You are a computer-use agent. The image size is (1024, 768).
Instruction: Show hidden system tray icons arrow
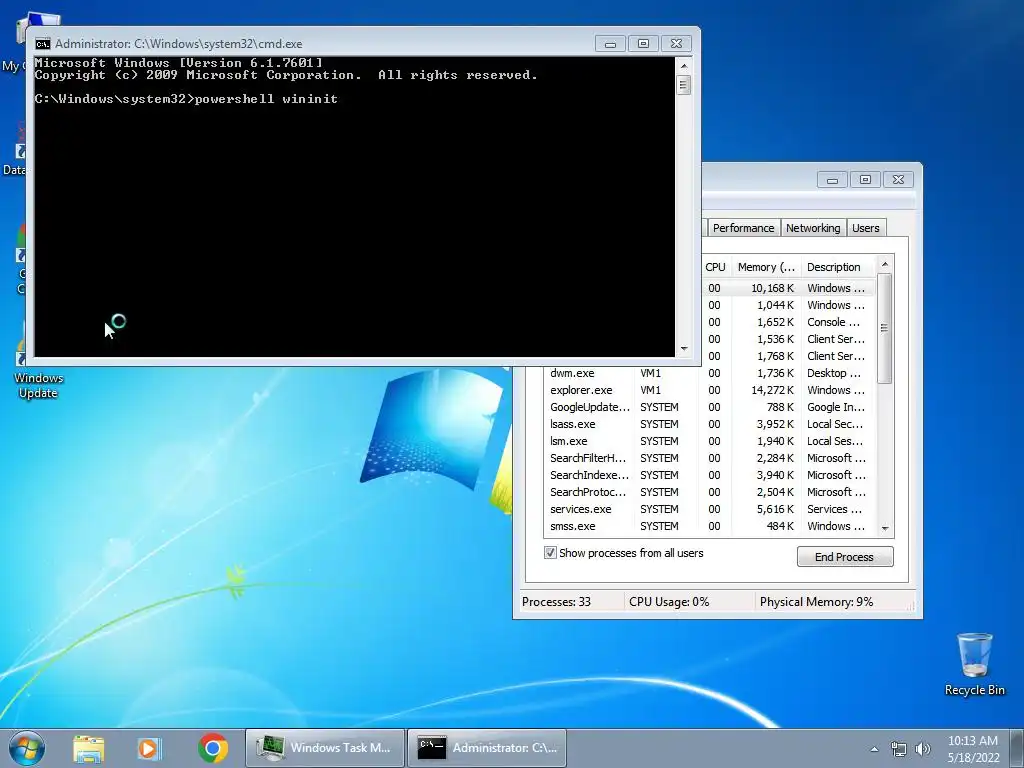pos(874,749)
